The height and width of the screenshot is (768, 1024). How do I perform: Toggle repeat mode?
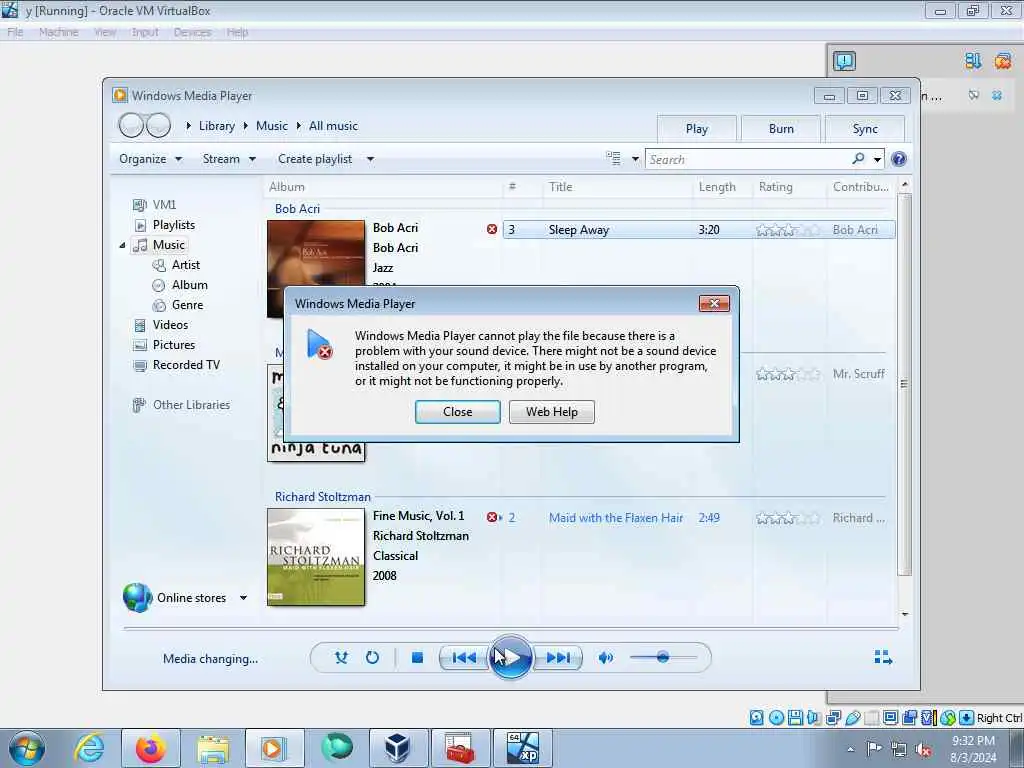click(372, 658)
